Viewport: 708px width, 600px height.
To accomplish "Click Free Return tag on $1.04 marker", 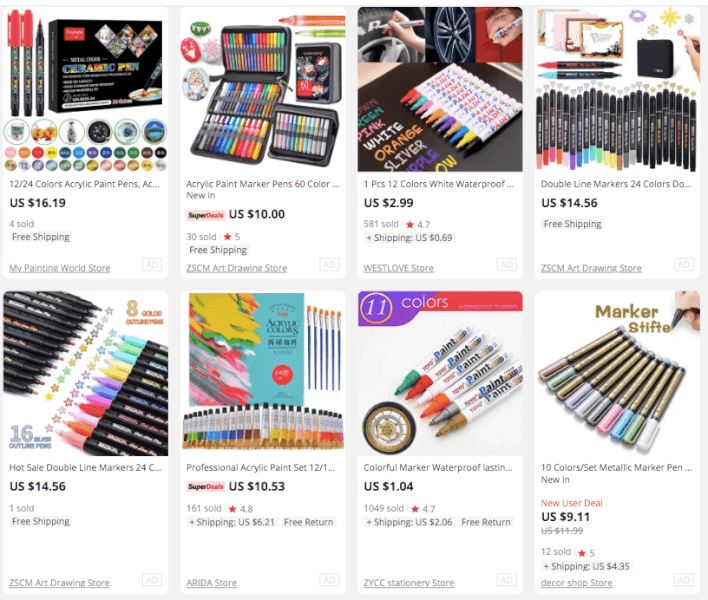I will 486,522.
